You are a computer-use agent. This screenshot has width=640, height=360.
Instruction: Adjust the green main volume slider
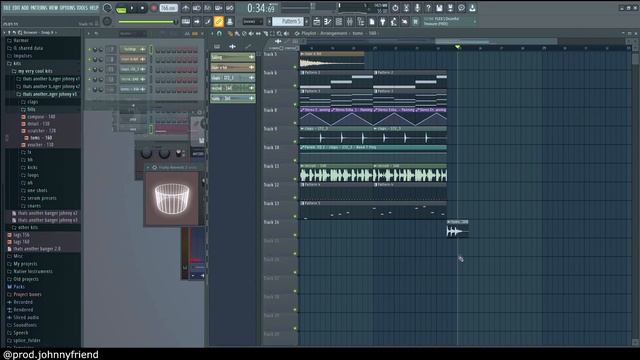(147, 22)
